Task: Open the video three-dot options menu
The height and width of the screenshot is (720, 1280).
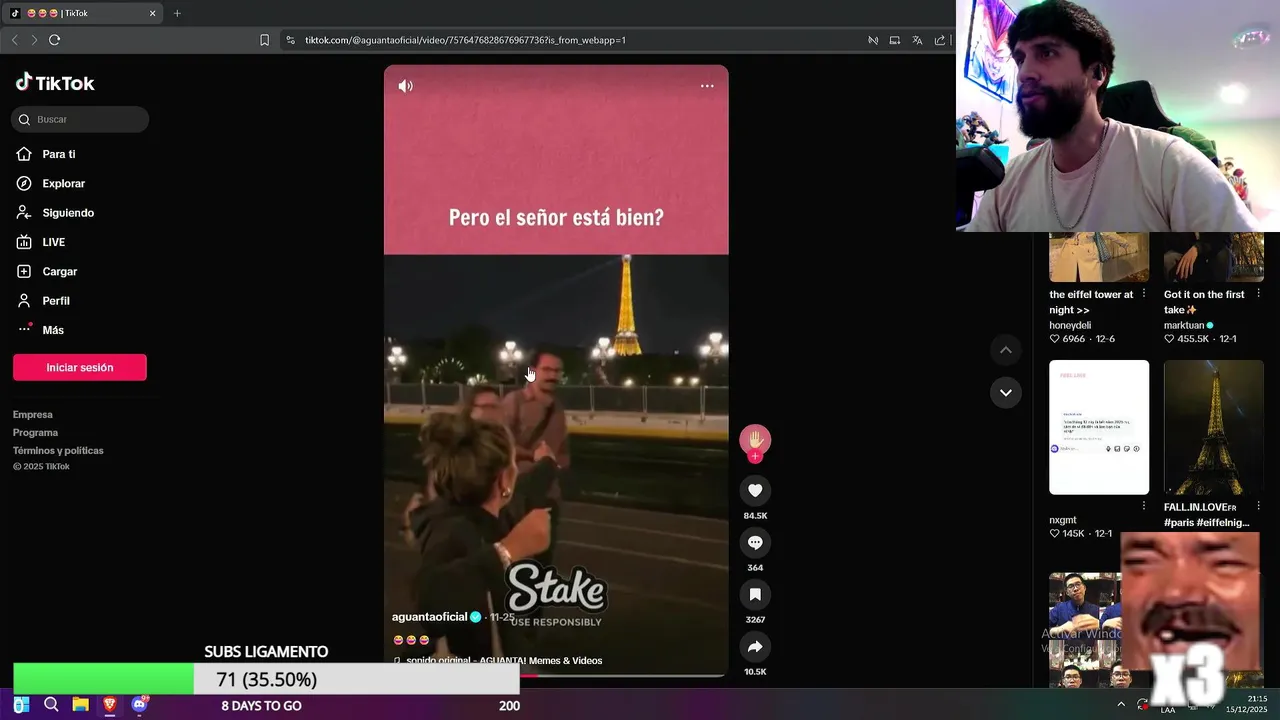Action: point(707,86)
